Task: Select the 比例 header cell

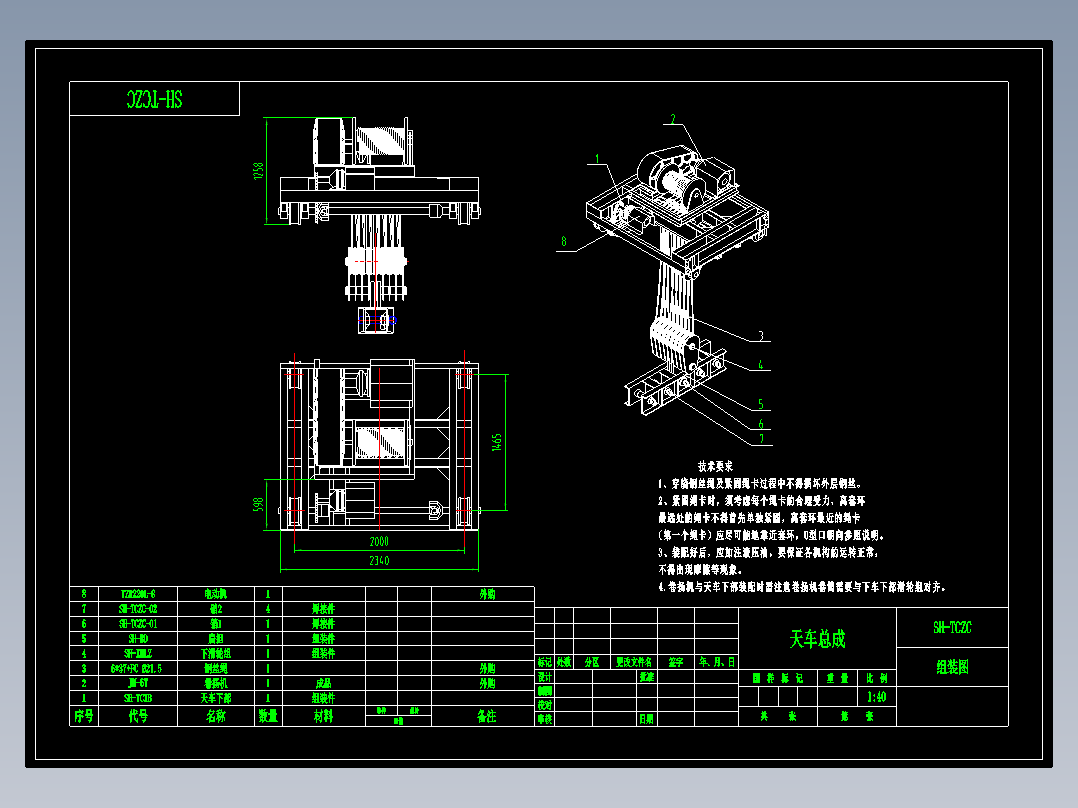Action: (x=877, y=678)
